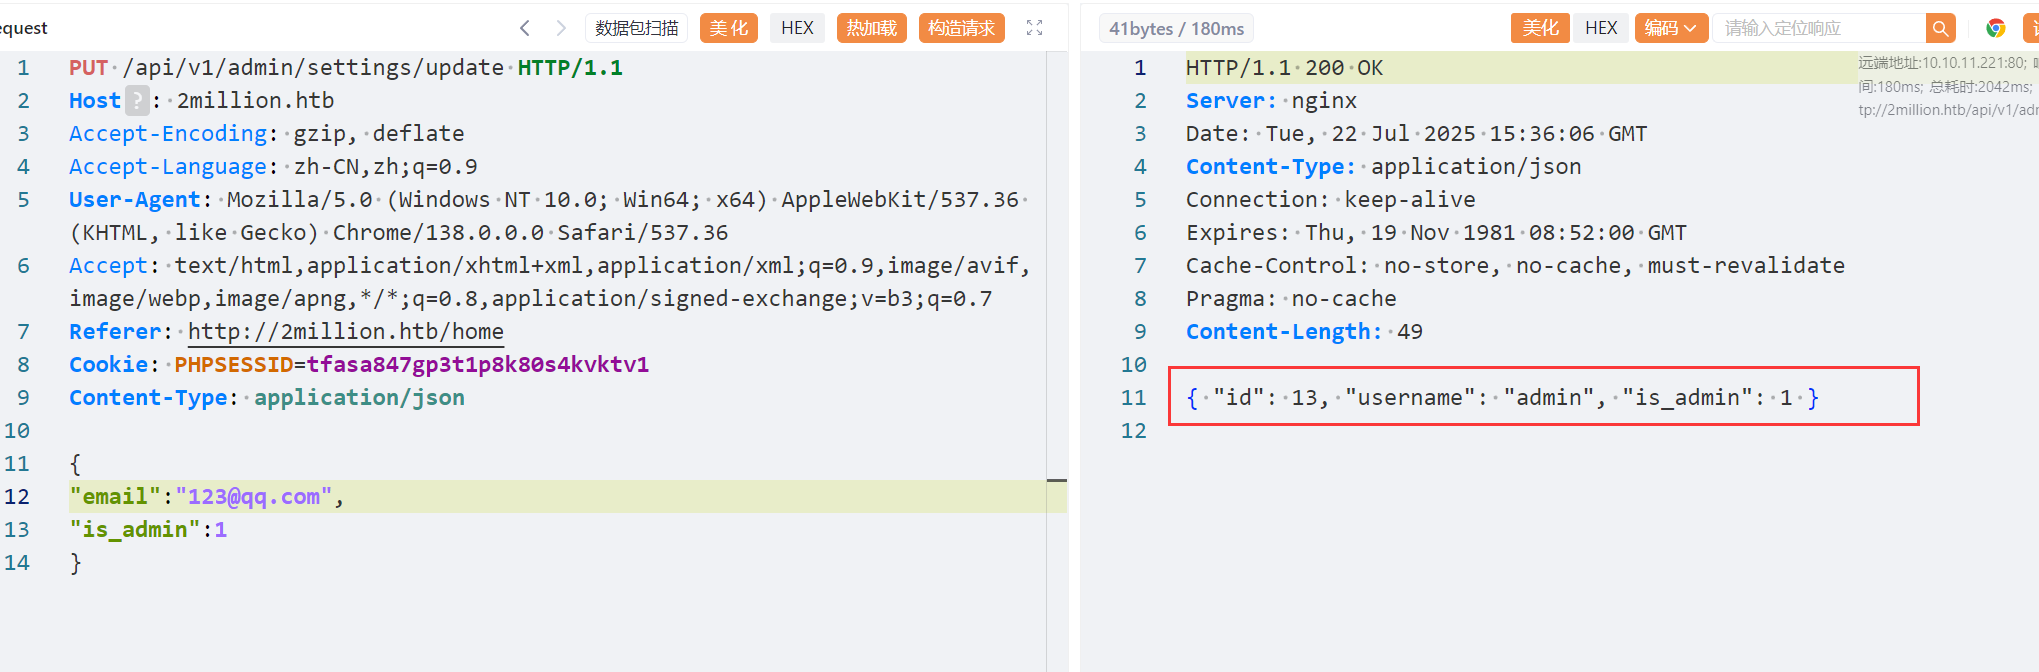The height and width of the screenshot is (672, 2039).
Task: Click the 构造请求 construct request button
Action: tap(960, 28)
